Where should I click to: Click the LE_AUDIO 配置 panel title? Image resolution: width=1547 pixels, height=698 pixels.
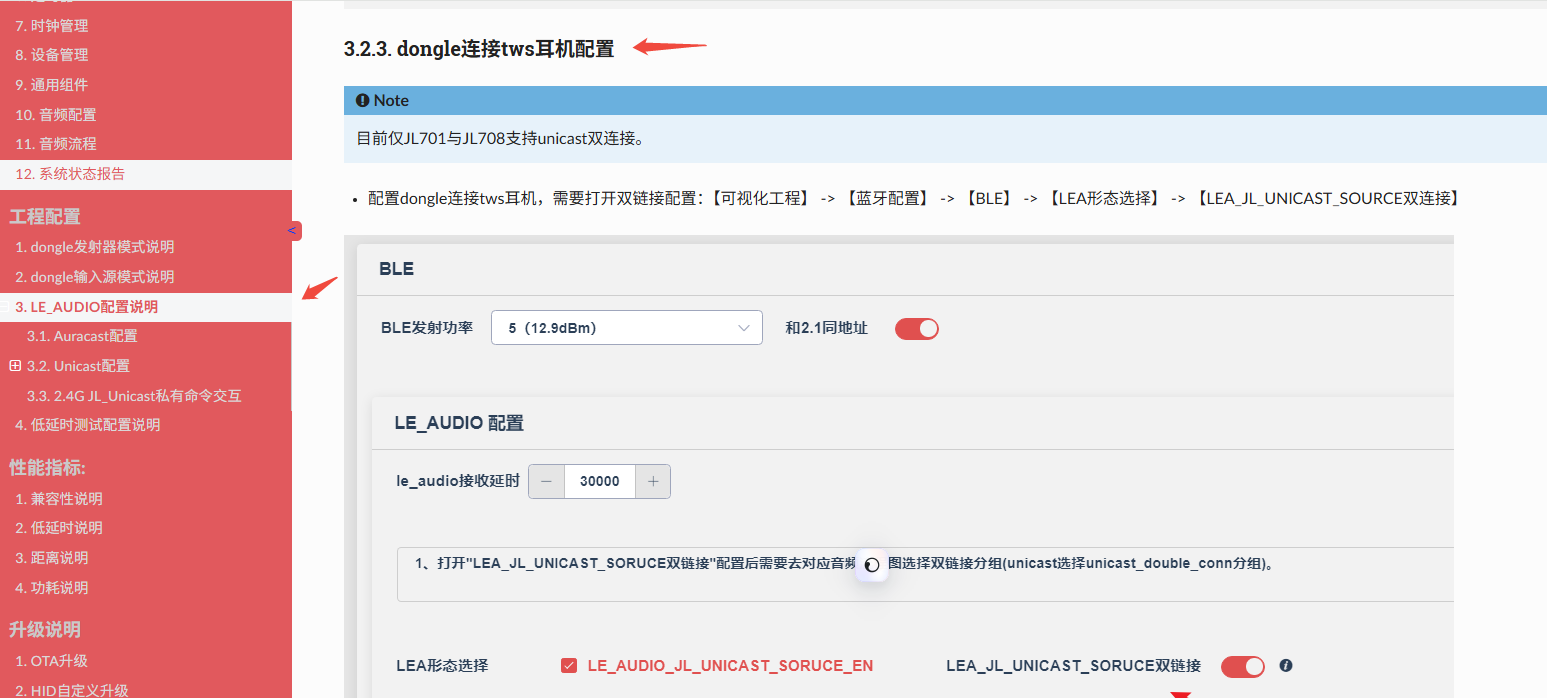pos(459,423)
